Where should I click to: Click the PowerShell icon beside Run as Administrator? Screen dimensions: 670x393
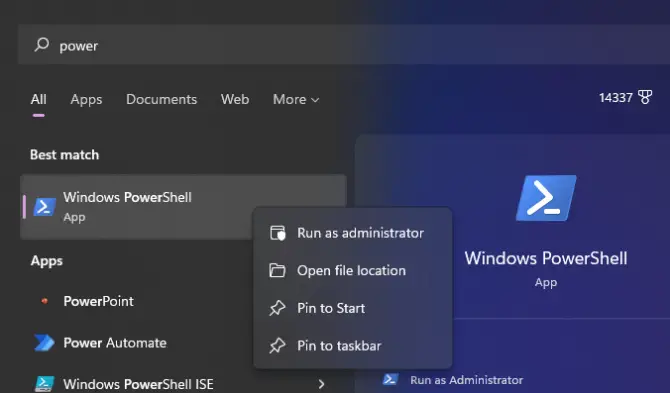390,379
